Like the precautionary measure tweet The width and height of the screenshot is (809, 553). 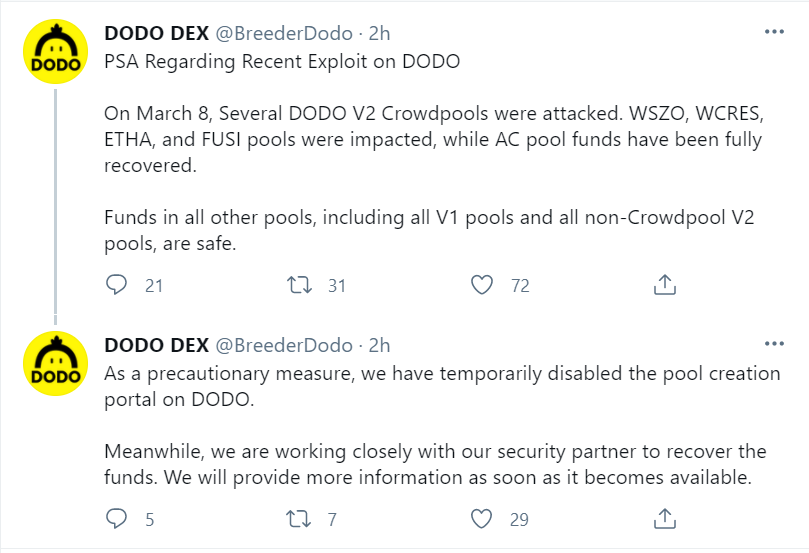483,519
